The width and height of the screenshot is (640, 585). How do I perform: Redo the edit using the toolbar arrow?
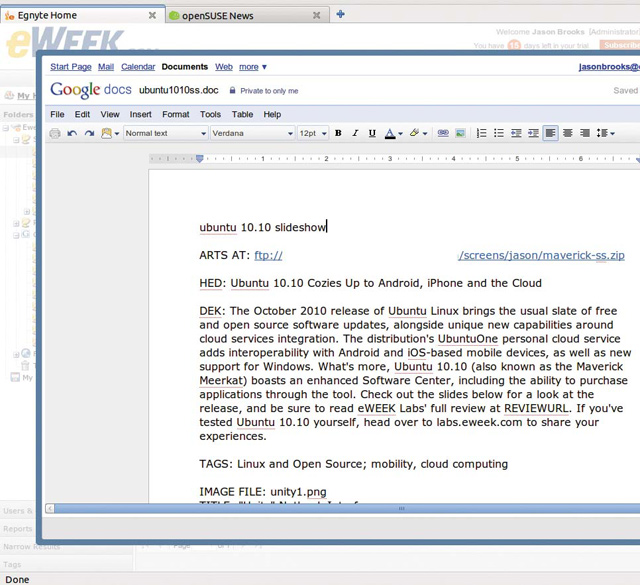(89, 133)
